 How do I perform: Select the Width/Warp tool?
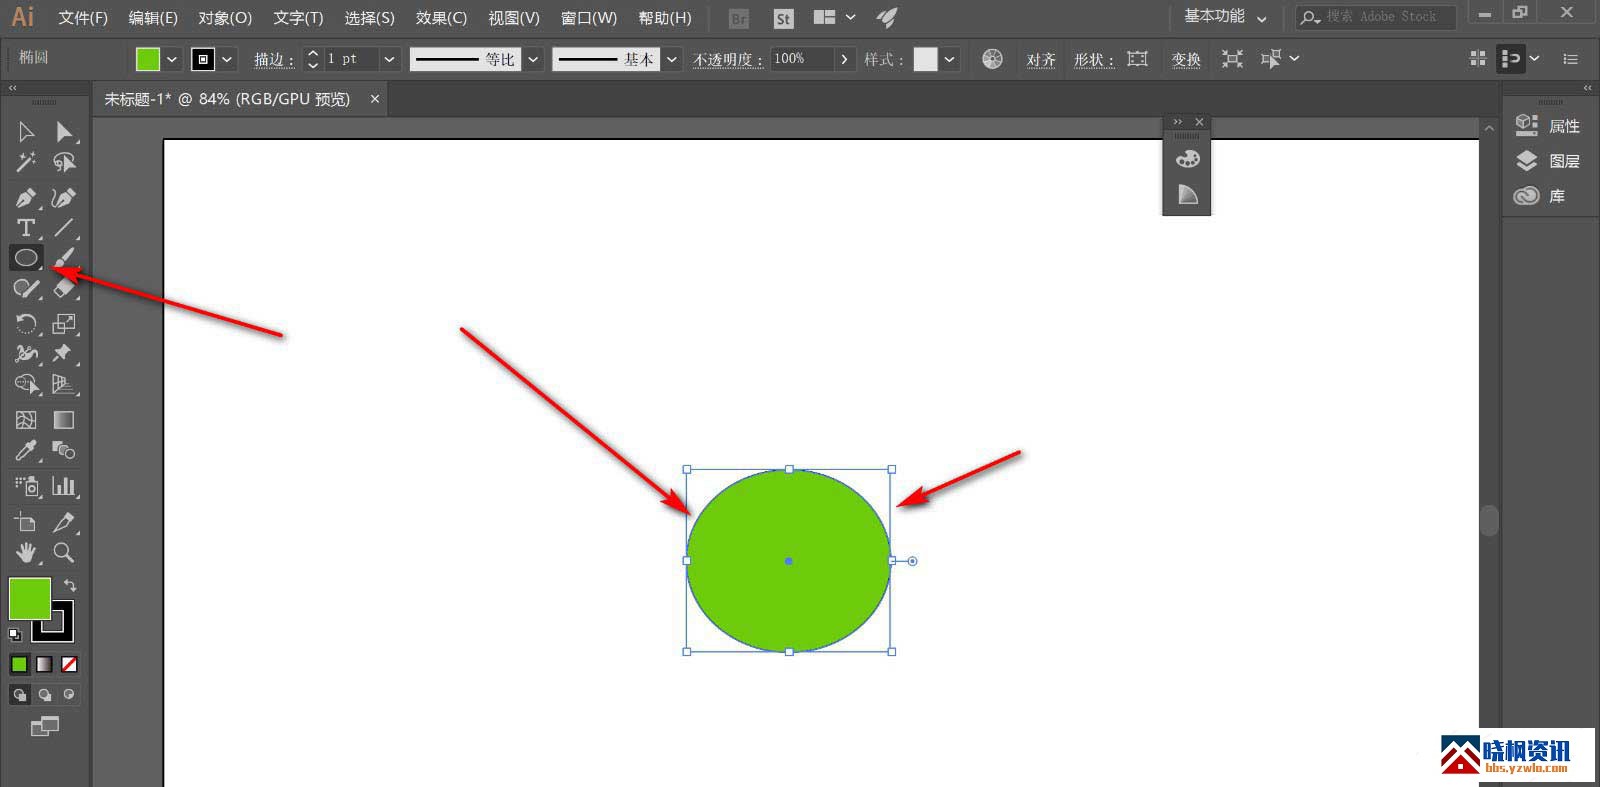[x=26, y=354]
